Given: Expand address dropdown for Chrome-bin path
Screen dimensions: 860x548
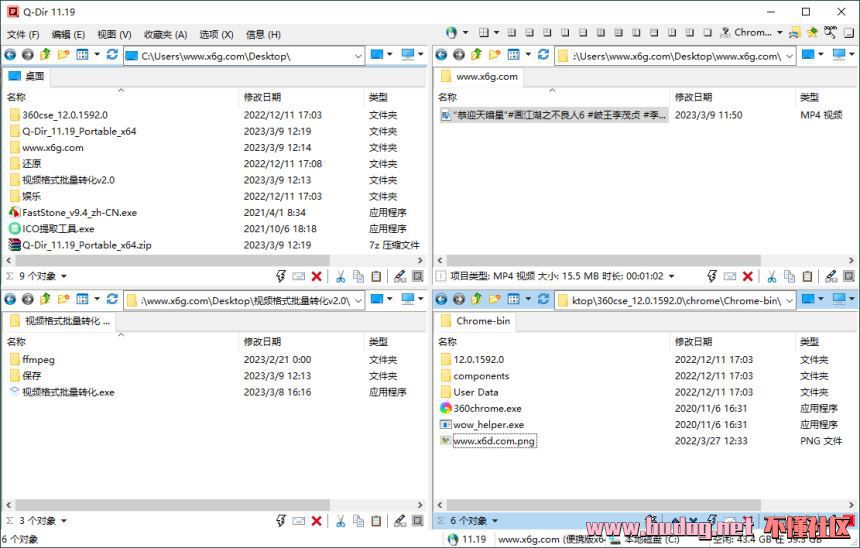Looking at the screenshot, I should pos(789,301).
